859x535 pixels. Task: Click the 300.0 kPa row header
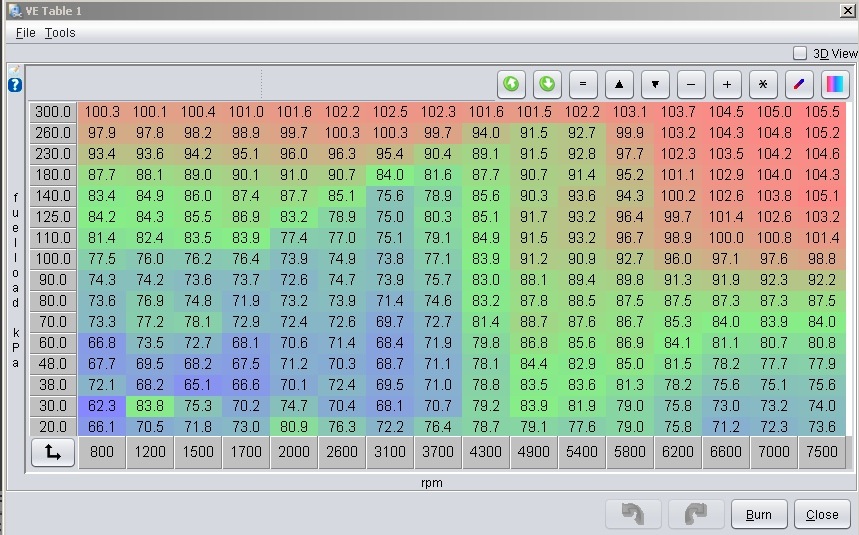(x=53, y=112)
